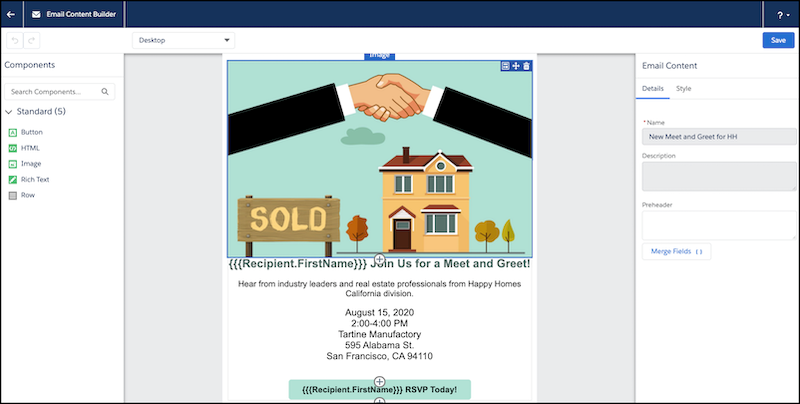Select the HTML component
Viewport: 800px width, 404px height.
pyautogui.click(x=30, y=147)
